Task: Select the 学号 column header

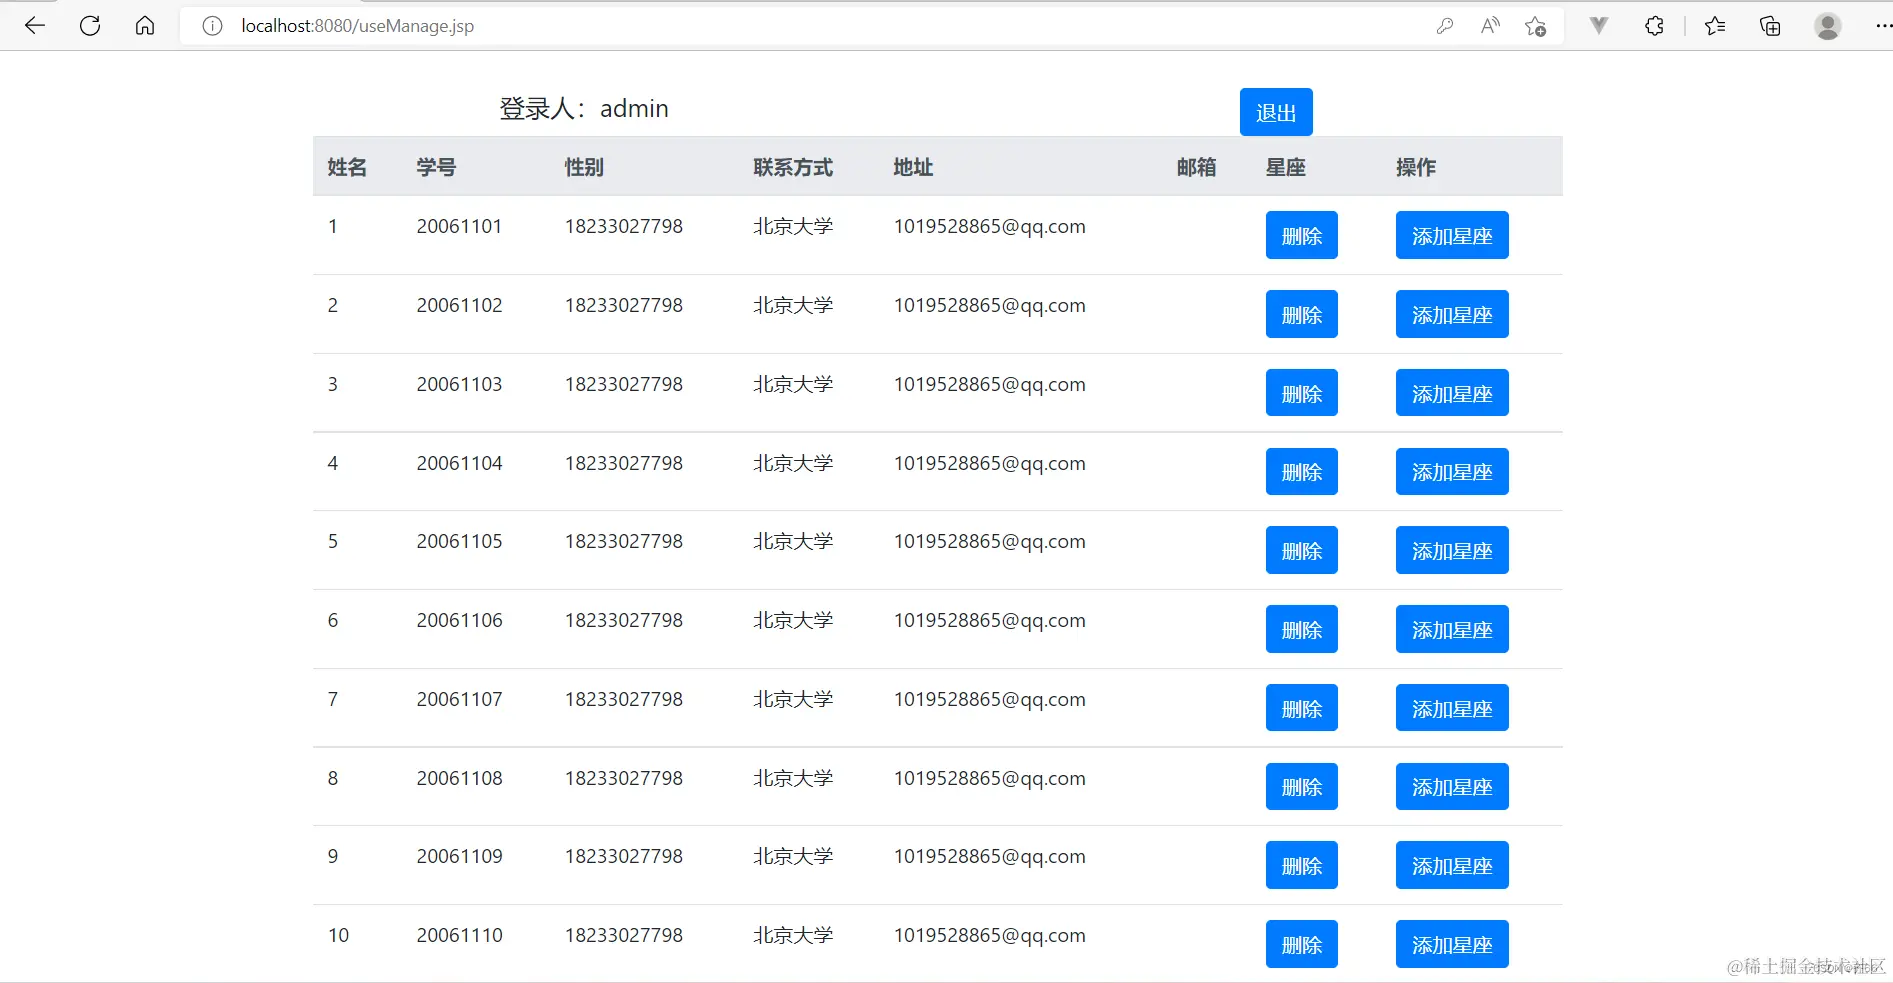Action: 436,167
